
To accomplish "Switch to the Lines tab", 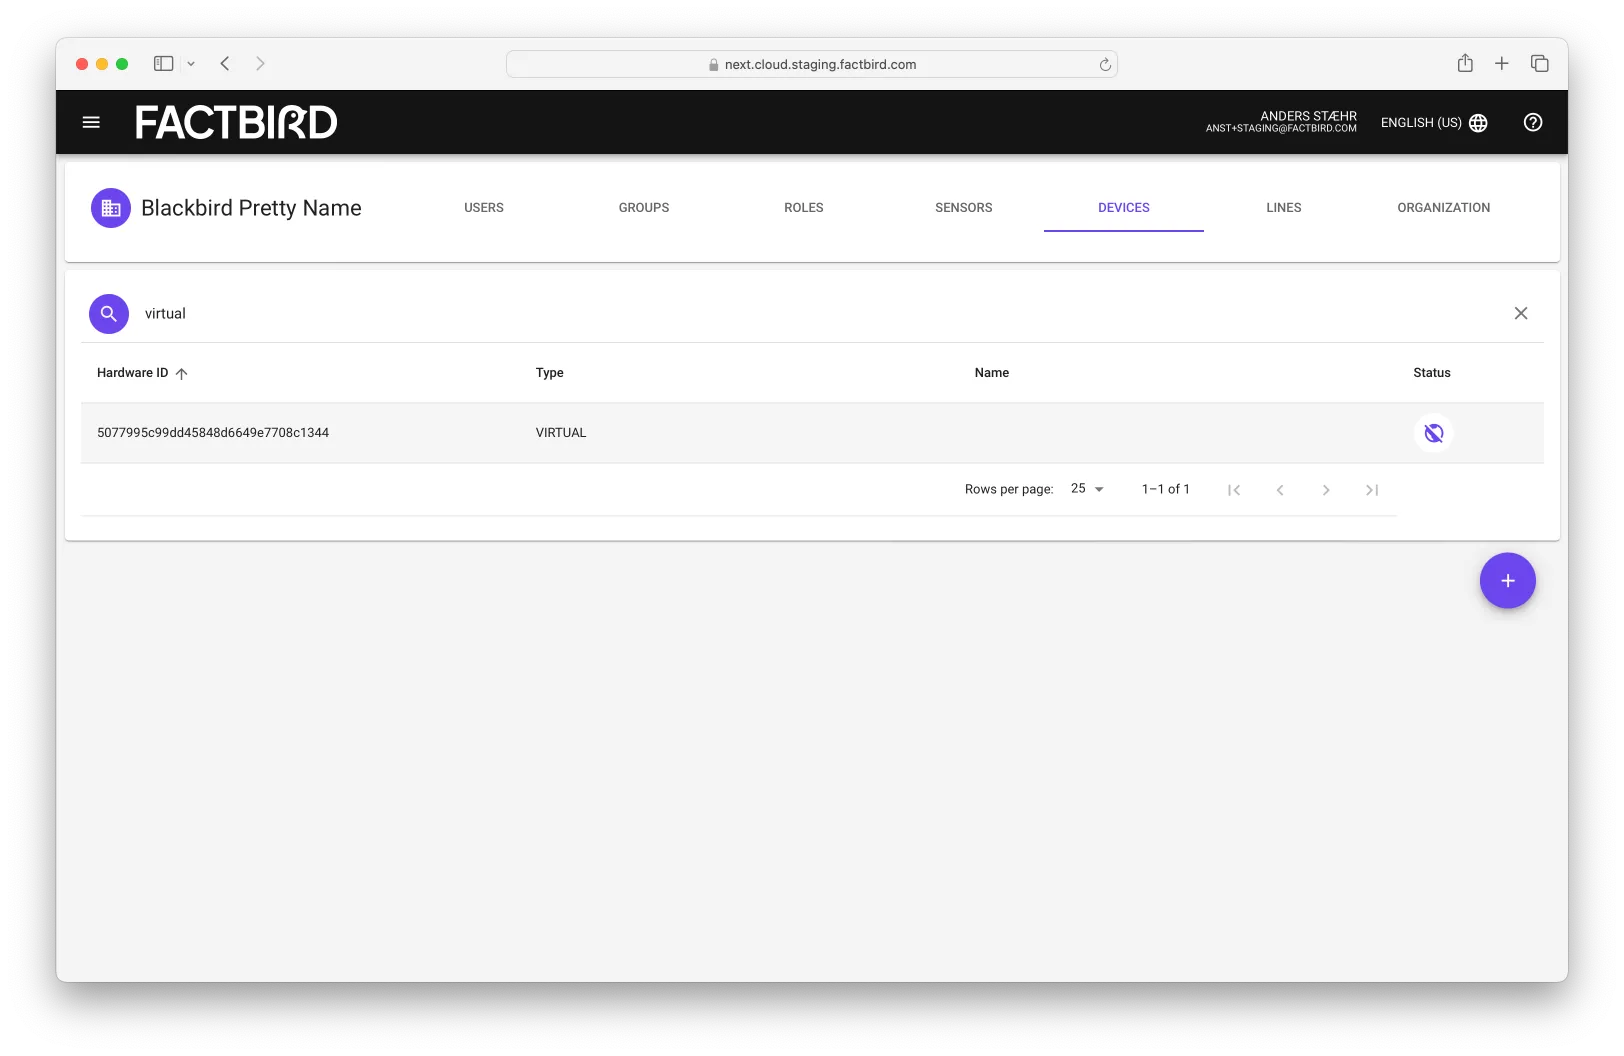I will coord(1284,208).
